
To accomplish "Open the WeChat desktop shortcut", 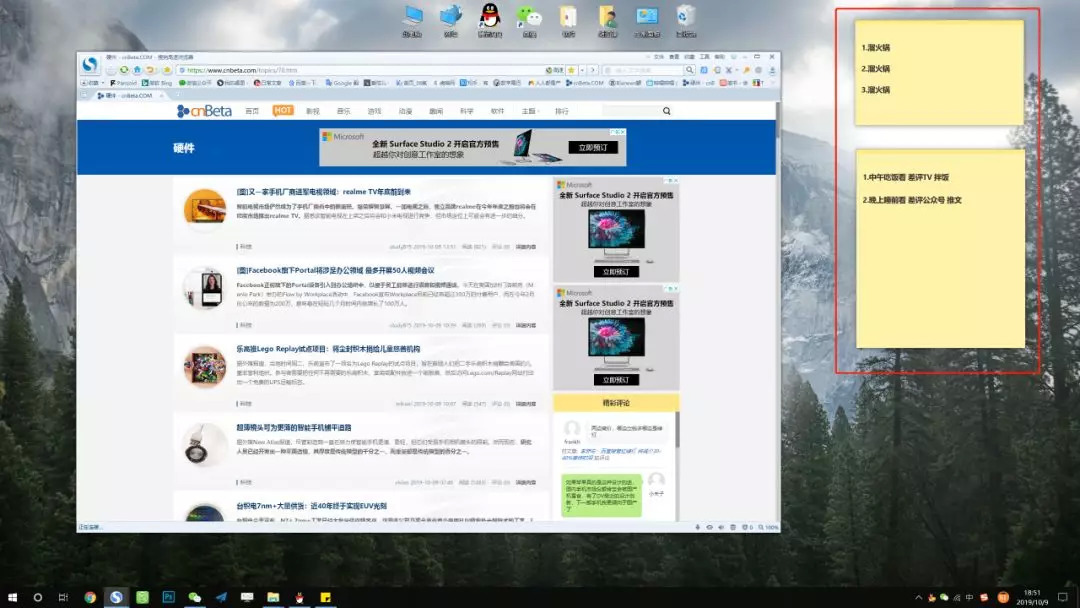I will [528, 16].
